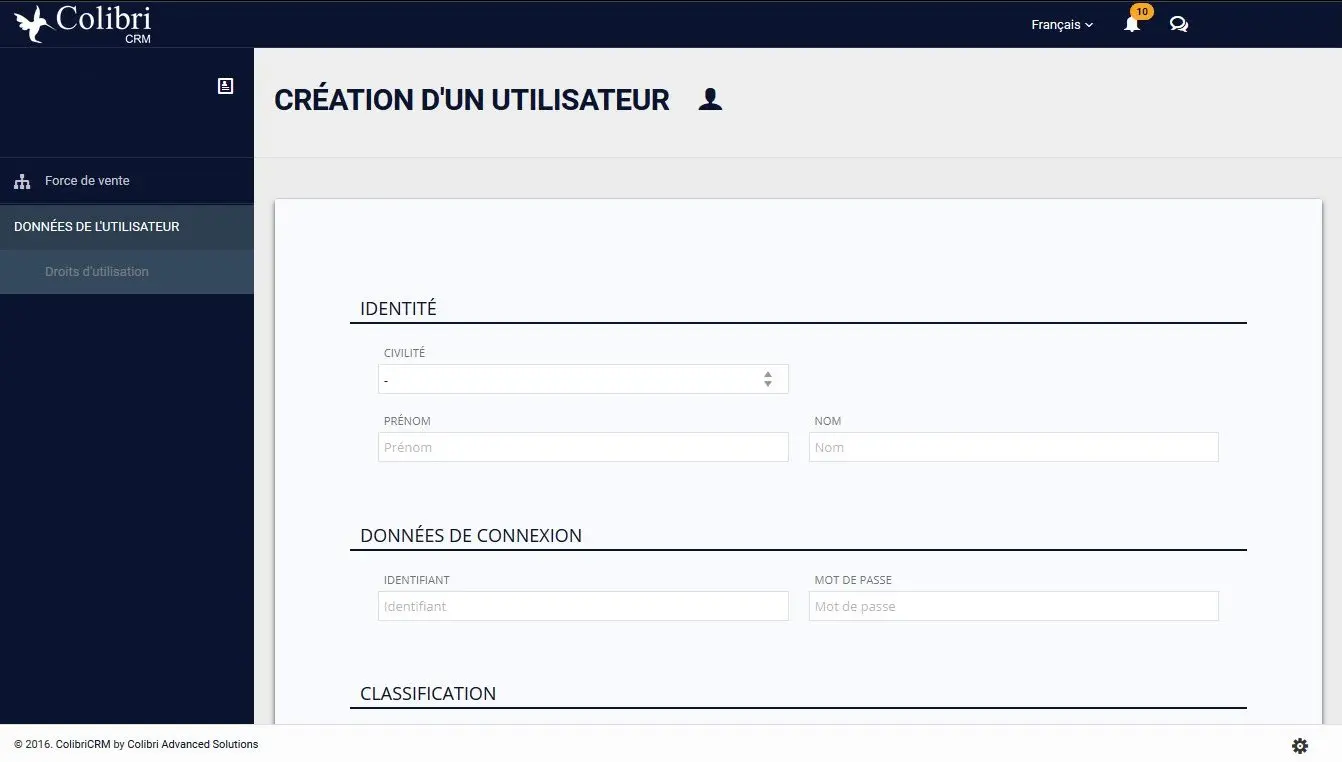Click the orange notification badge showing 10

point(1141,12)
